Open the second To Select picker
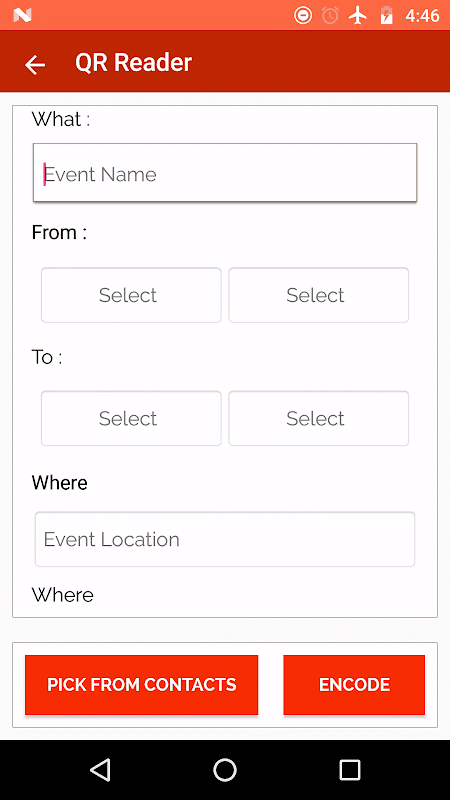Screen dimensions: 450x800 pyautogui.click(x=318, y=418)
